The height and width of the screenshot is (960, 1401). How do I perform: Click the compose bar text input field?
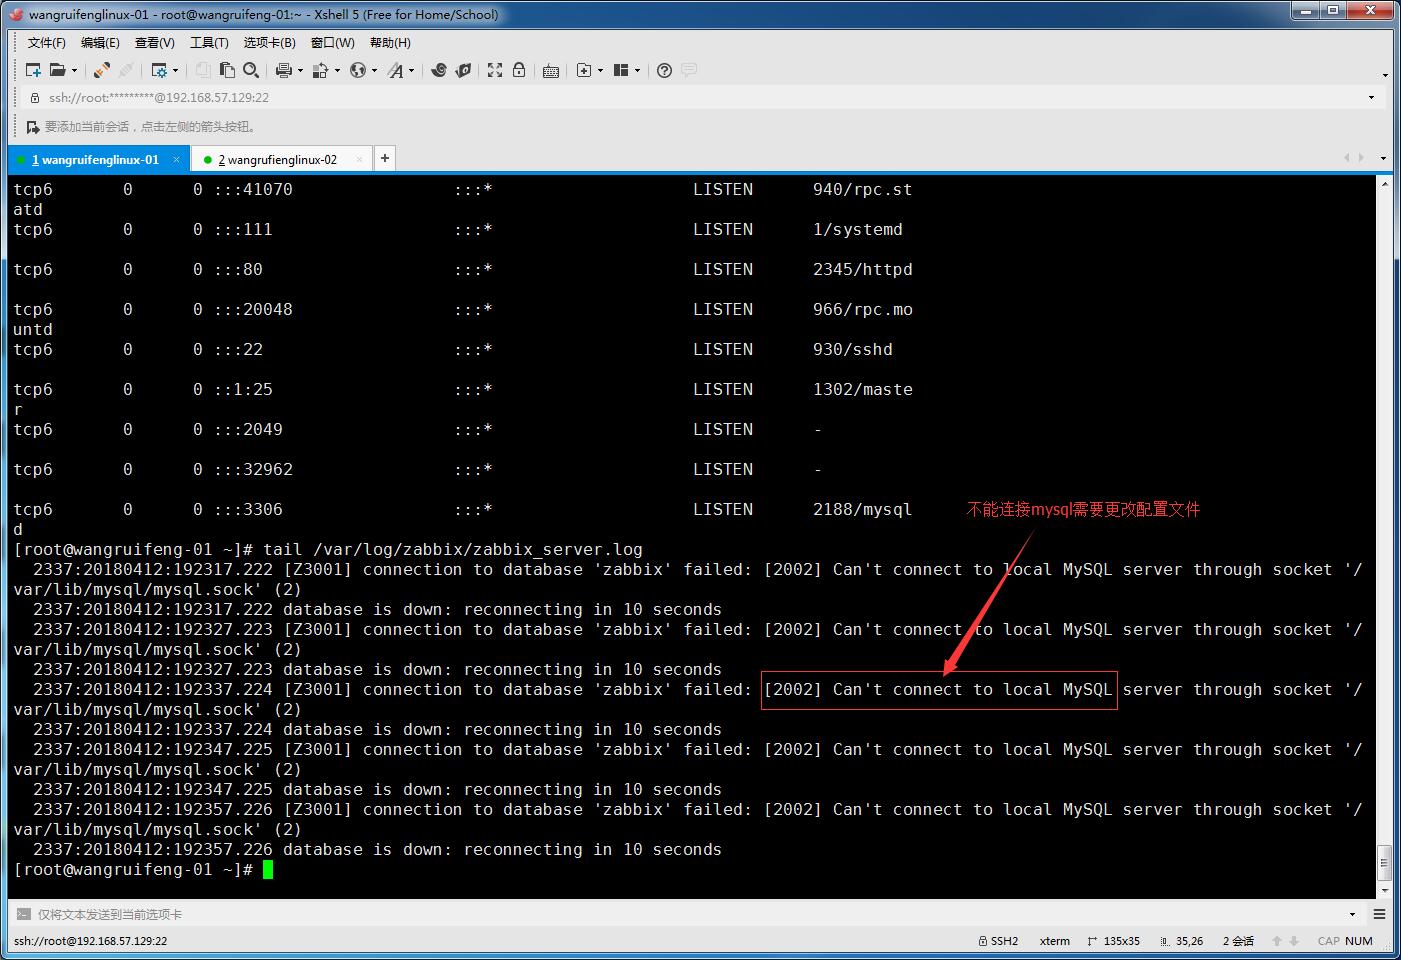click(x=690, y=914)
